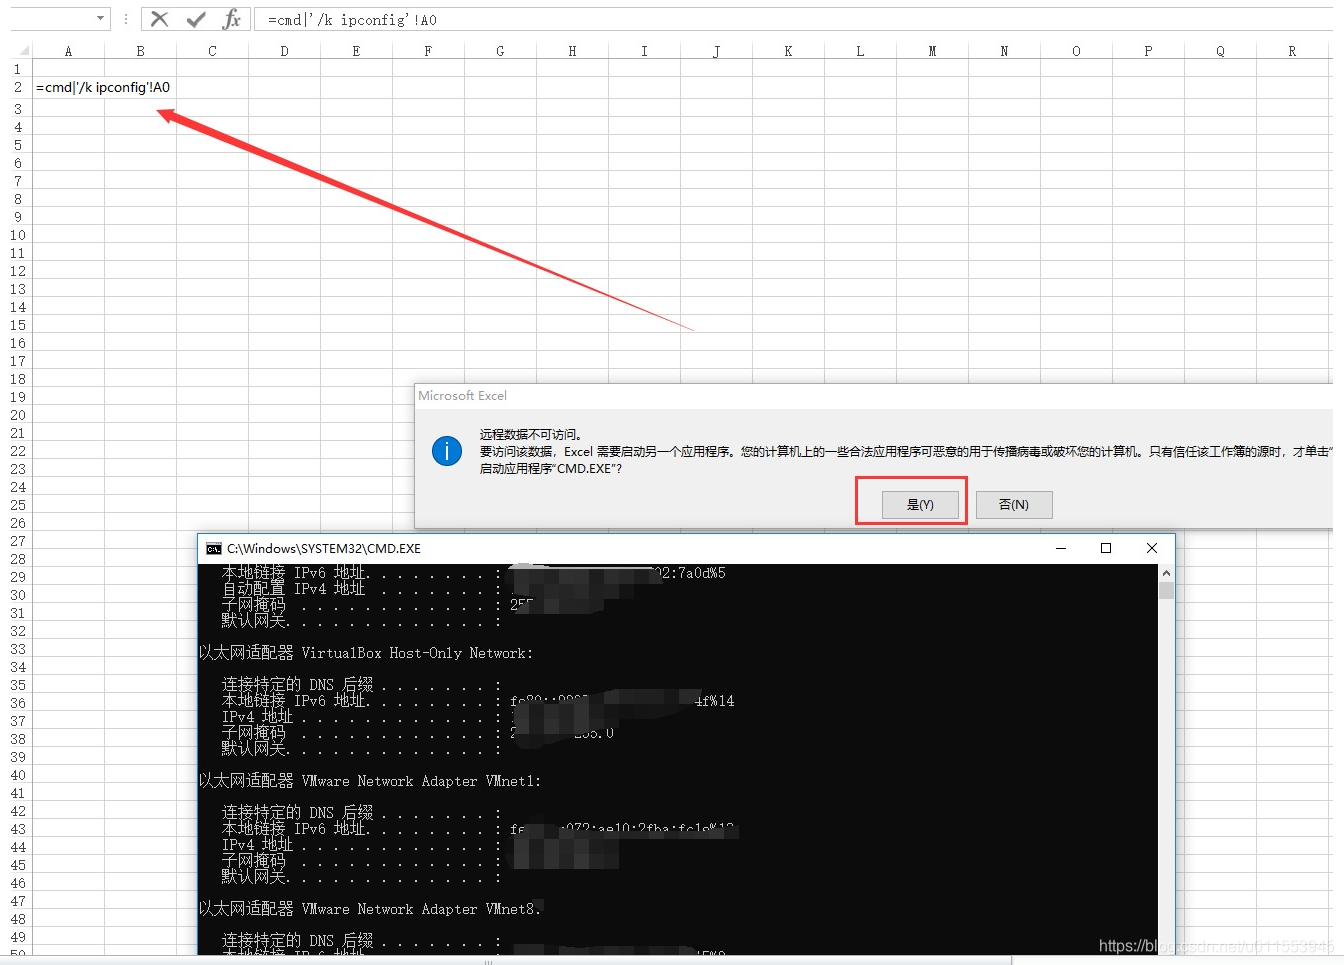Select column H header
Viewport: 1344px width, 965px height.
(572, 51)
